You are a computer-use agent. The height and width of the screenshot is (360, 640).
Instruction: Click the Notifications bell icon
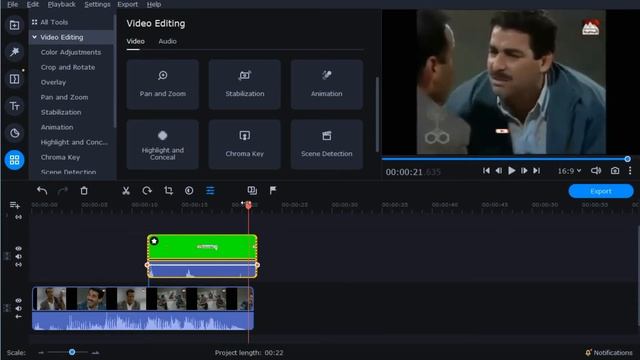click(588, 353)
